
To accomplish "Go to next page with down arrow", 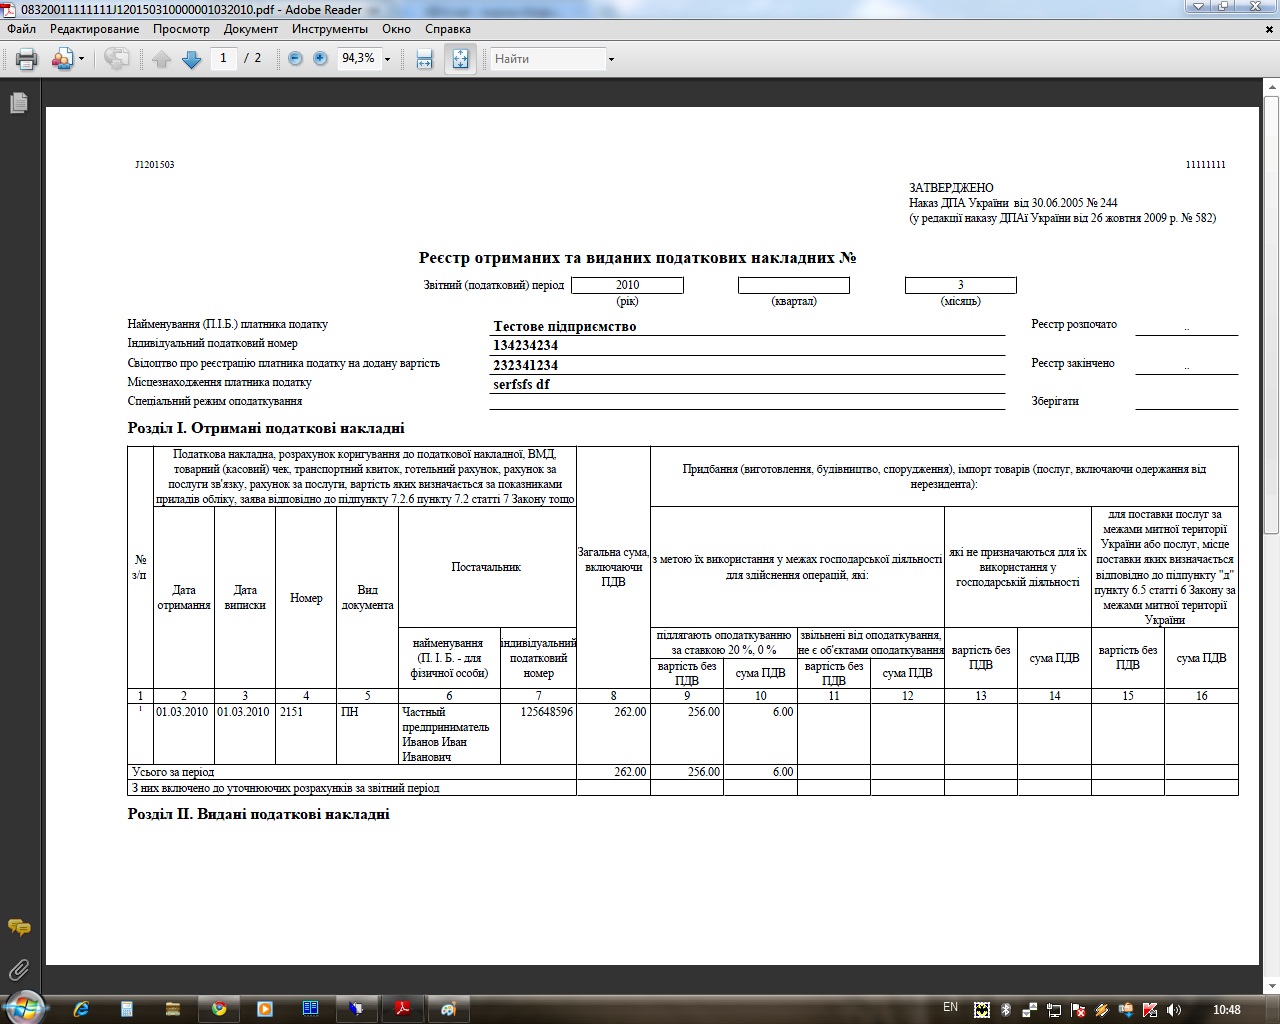I will pos(192,59).
